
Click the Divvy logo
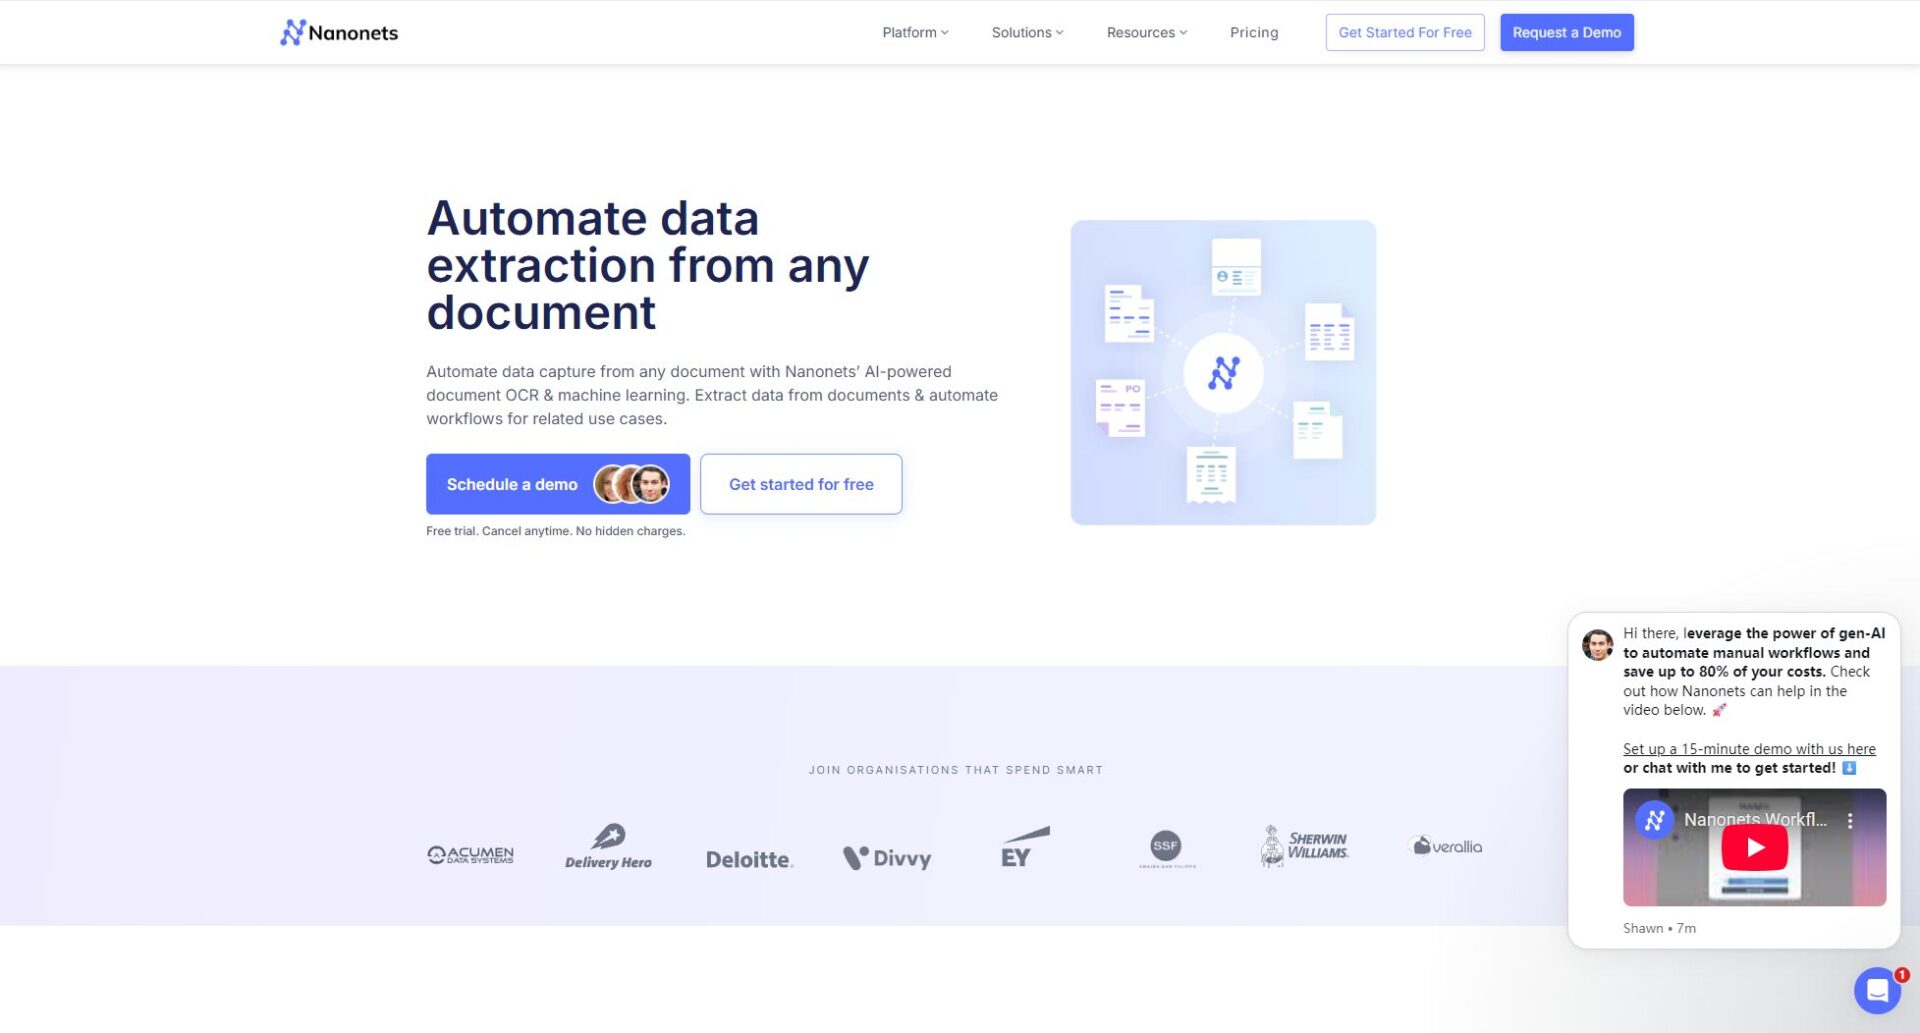tap(887, 858)
